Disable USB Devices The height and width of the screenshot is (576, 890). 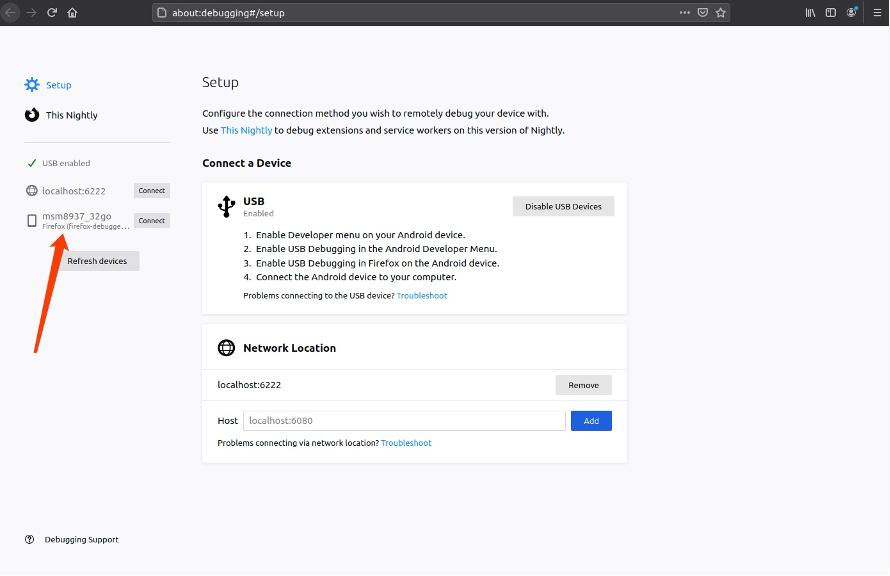(563, 206)
